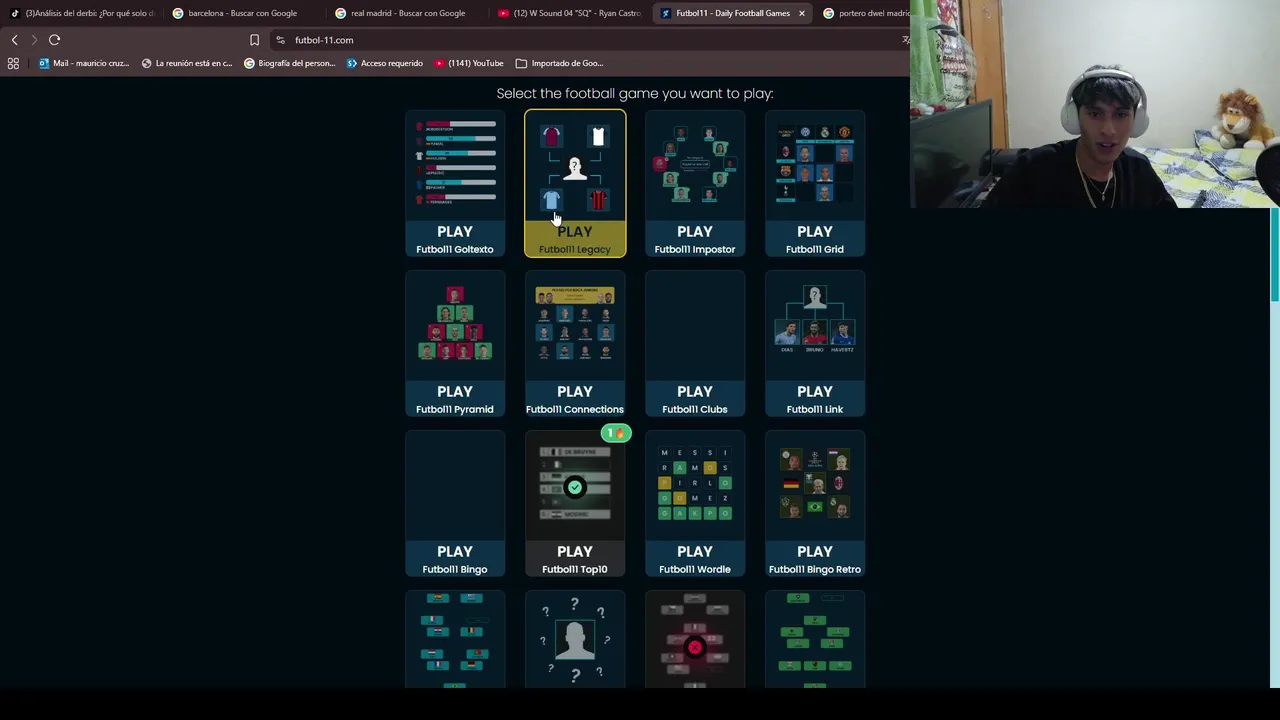Open the (1141) YouTube bookmark
Screen dimensions: 1280x720
tap(468, 63)
